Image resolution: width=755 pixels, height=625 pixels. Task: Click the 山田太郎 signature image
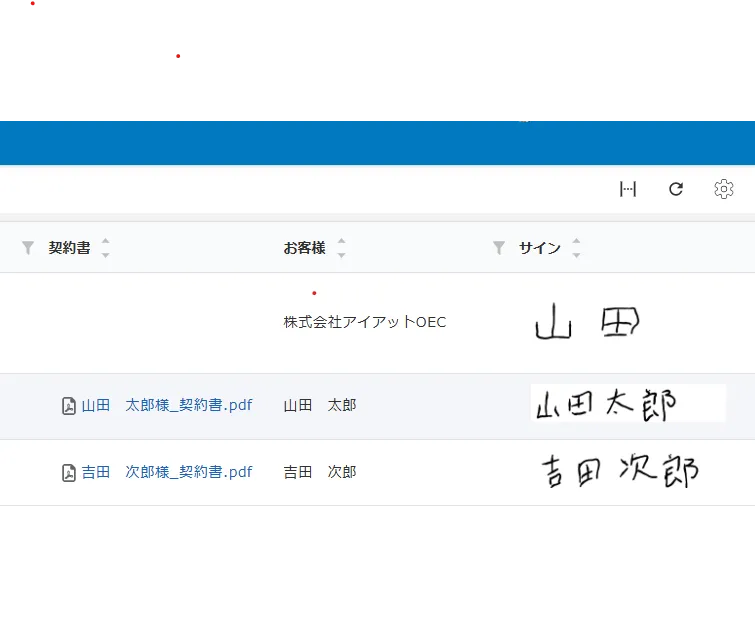[628, 403]
